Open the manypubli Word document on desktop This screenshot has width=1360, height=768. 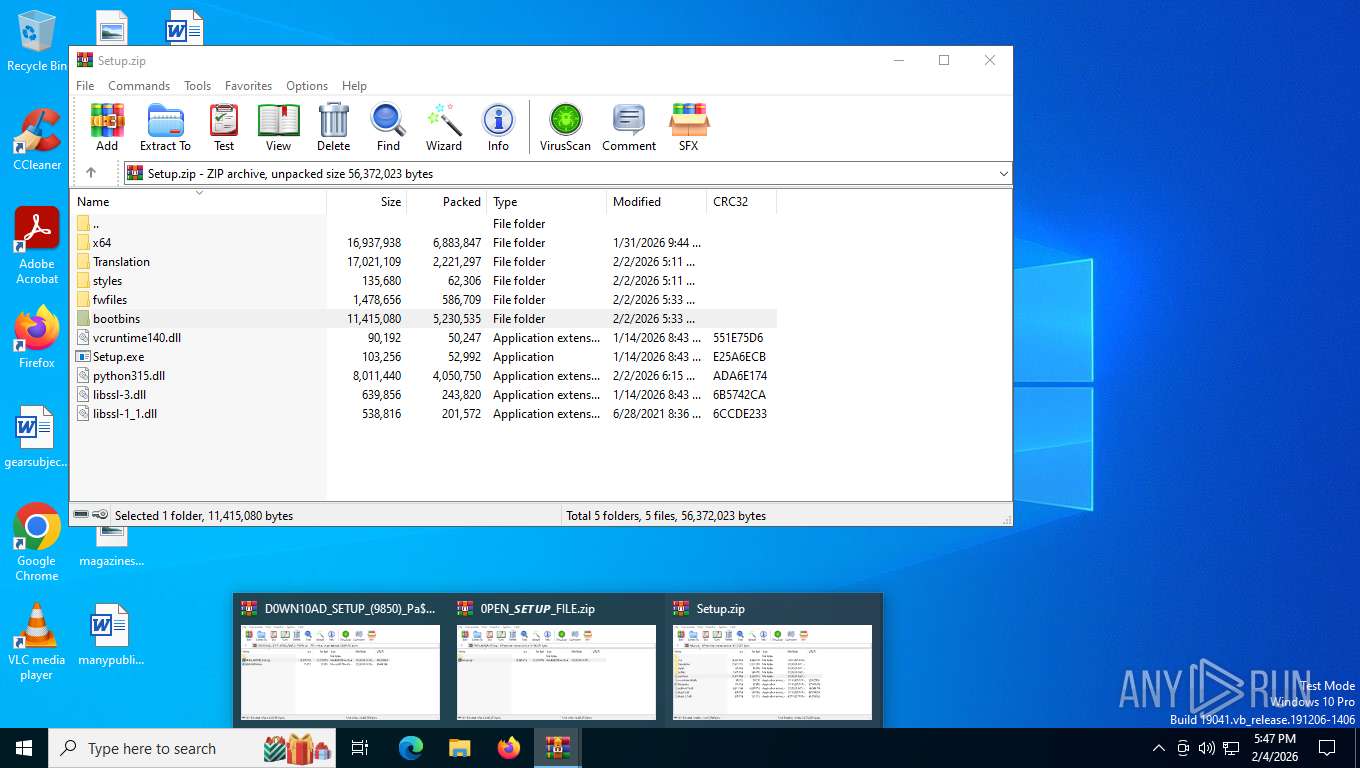(111, 635)
